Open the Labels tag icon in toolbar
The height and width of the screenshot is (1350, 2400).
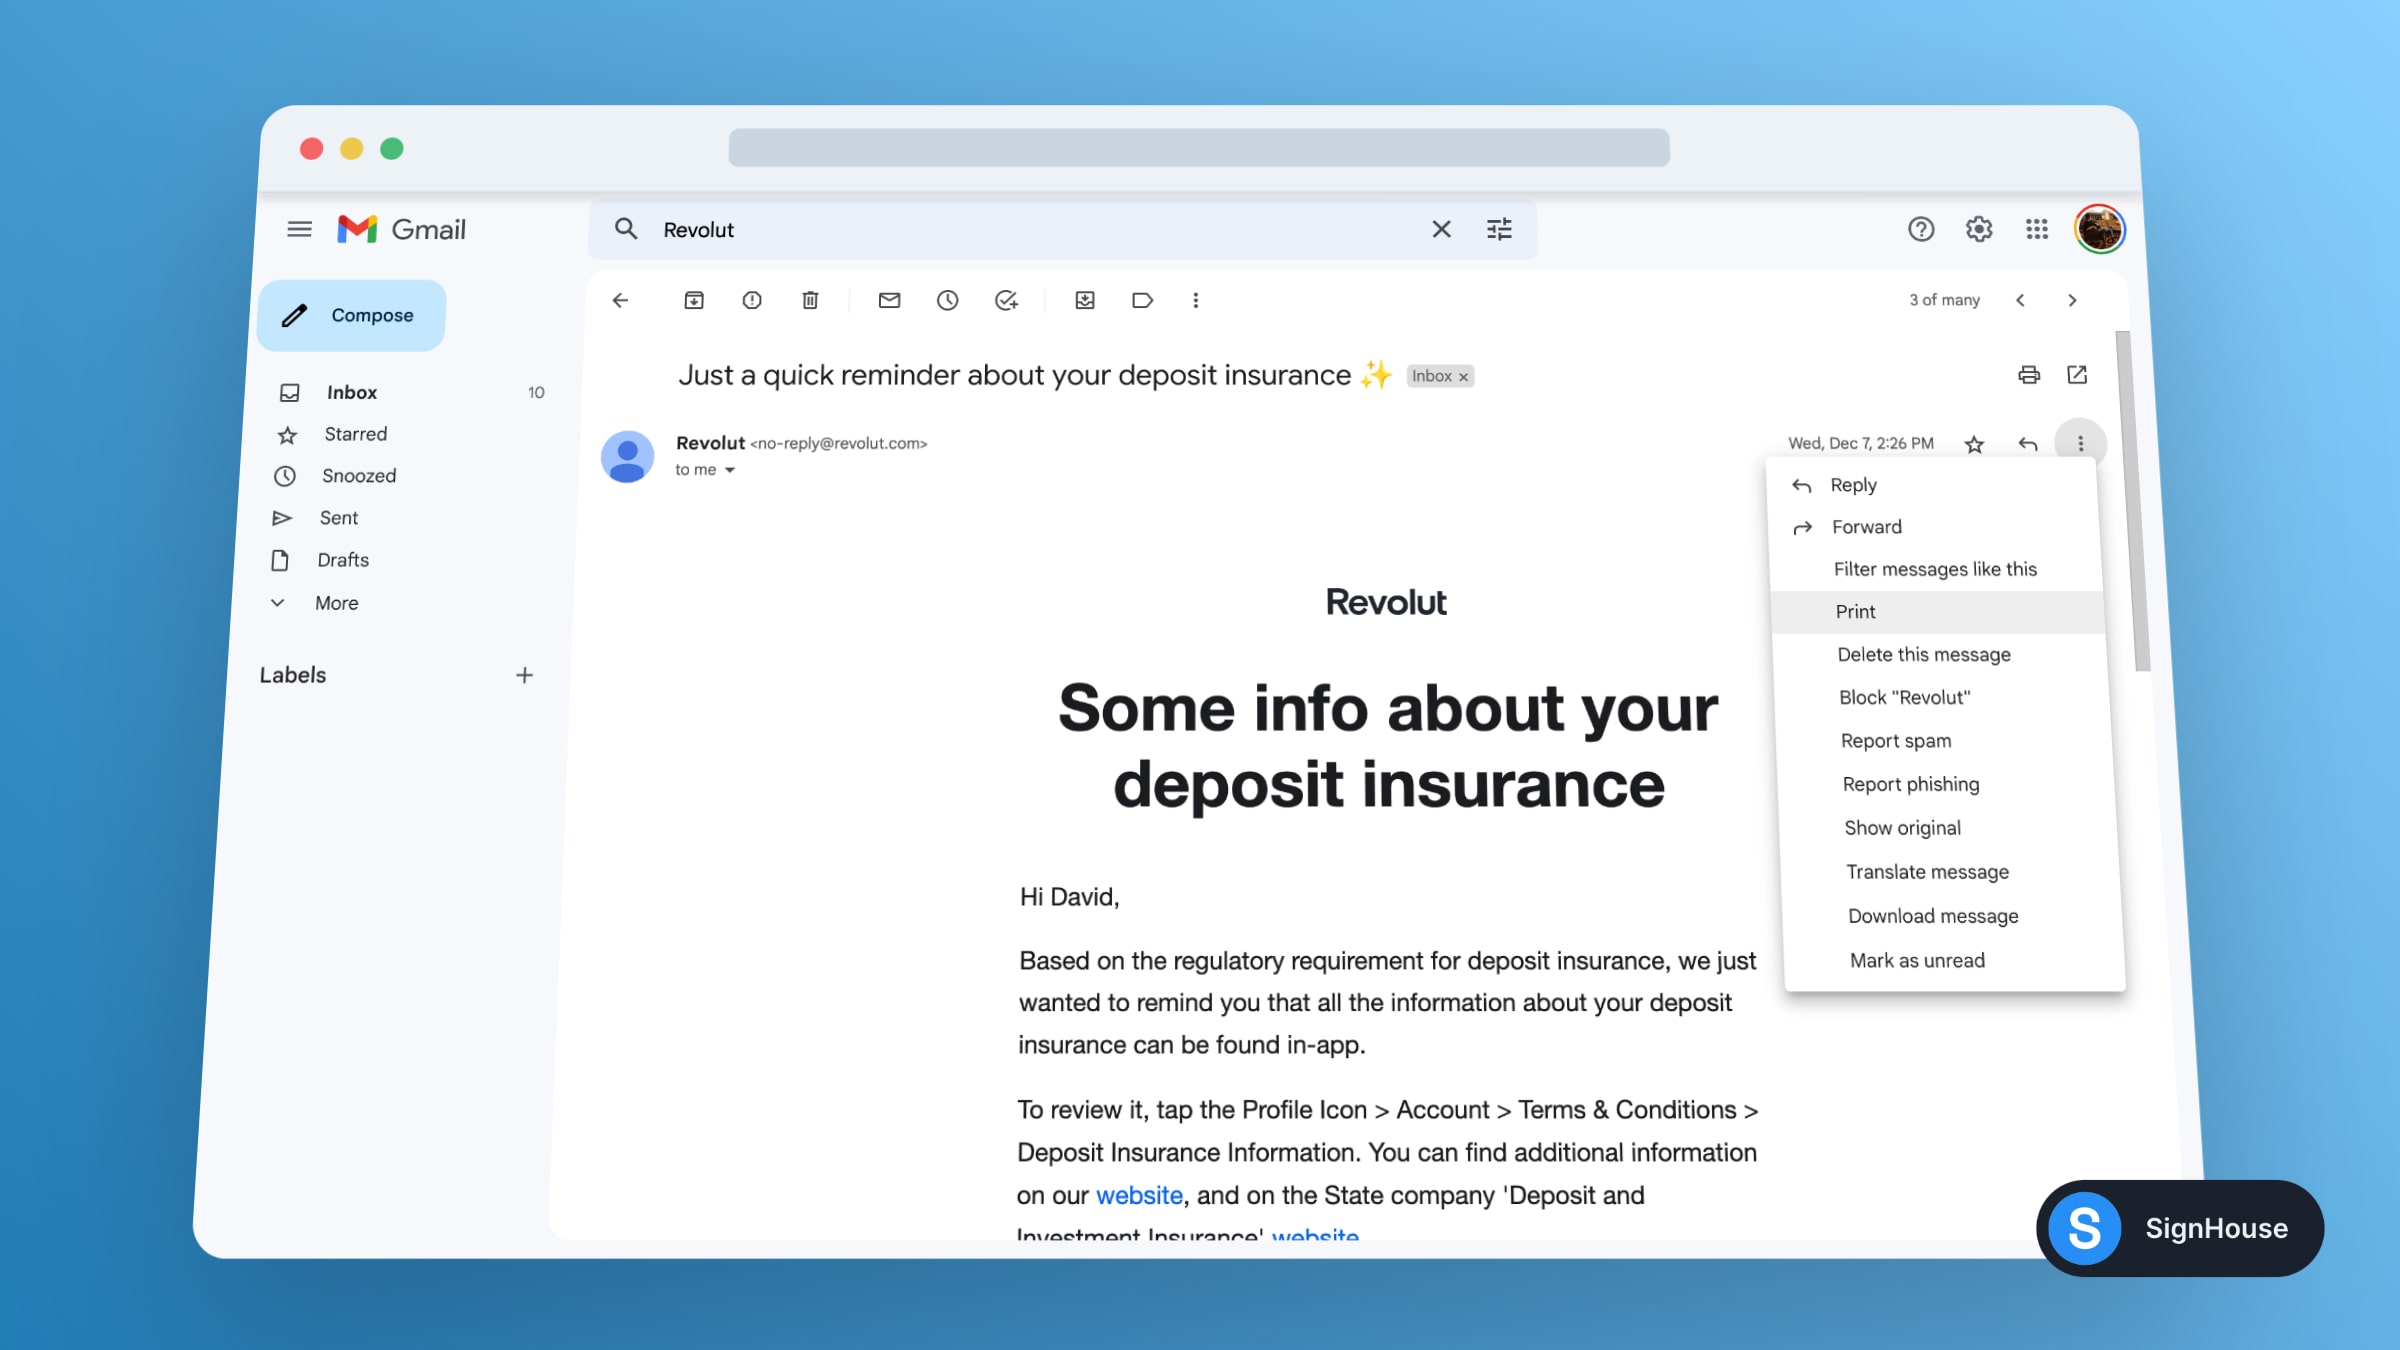[x=1142, y=300]
